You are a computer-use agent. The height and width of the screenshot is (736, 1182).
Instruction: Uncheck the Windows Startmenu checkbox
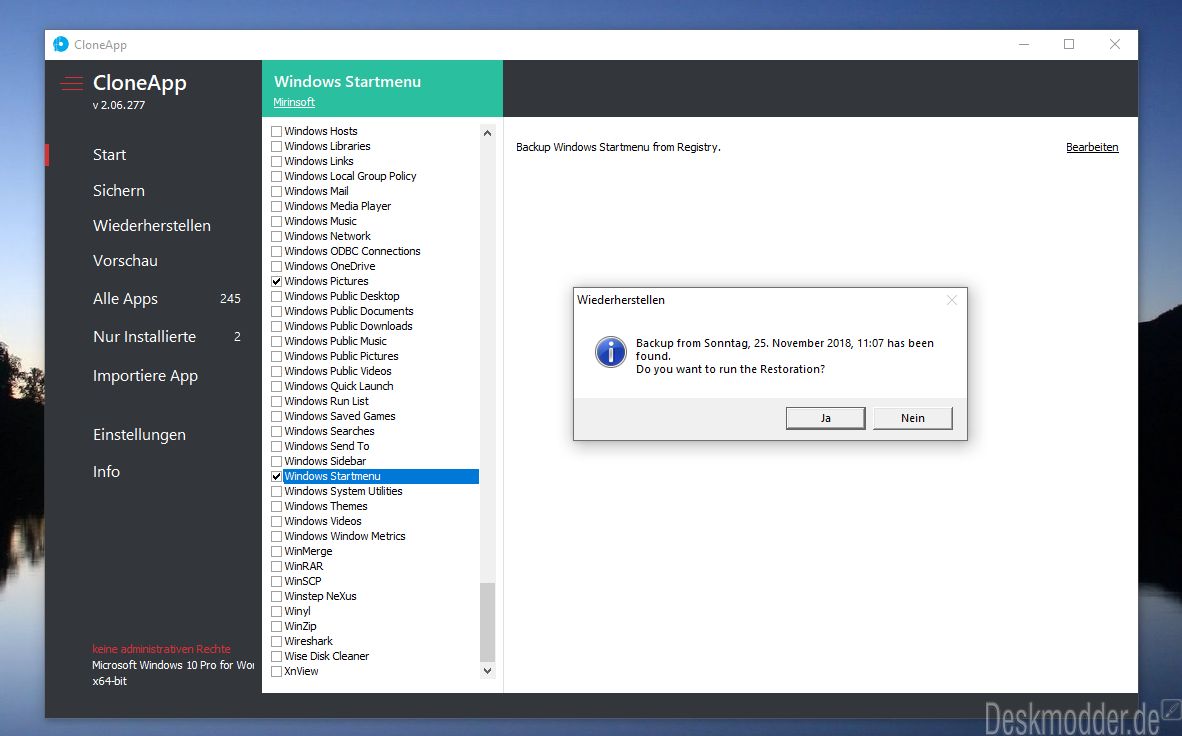277,477
